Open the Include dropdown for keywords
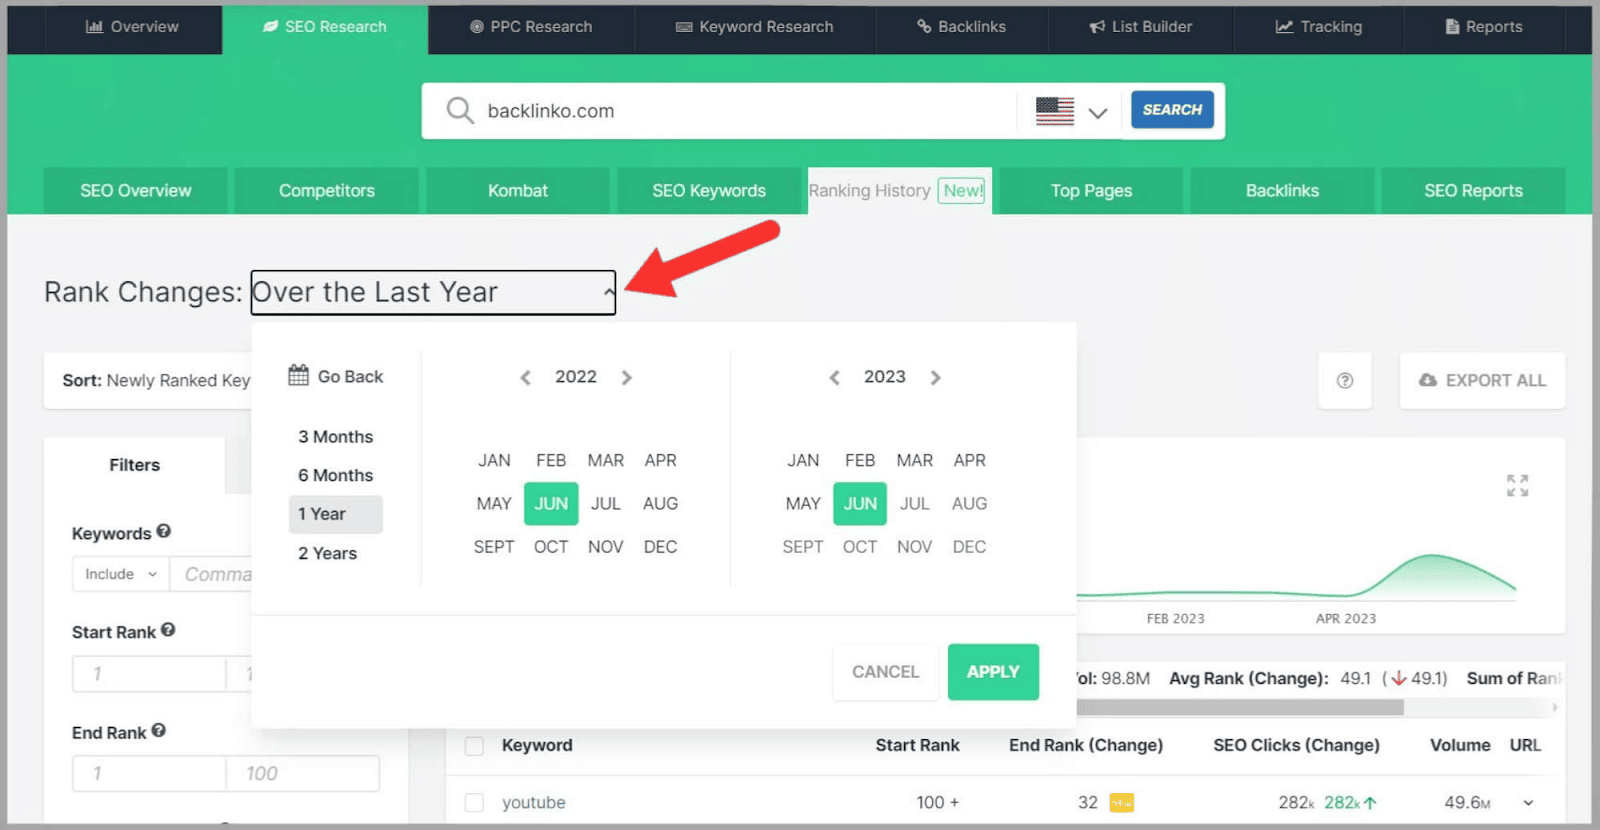The width and height of the screenshot is (1600, 830). coord(120,574)
